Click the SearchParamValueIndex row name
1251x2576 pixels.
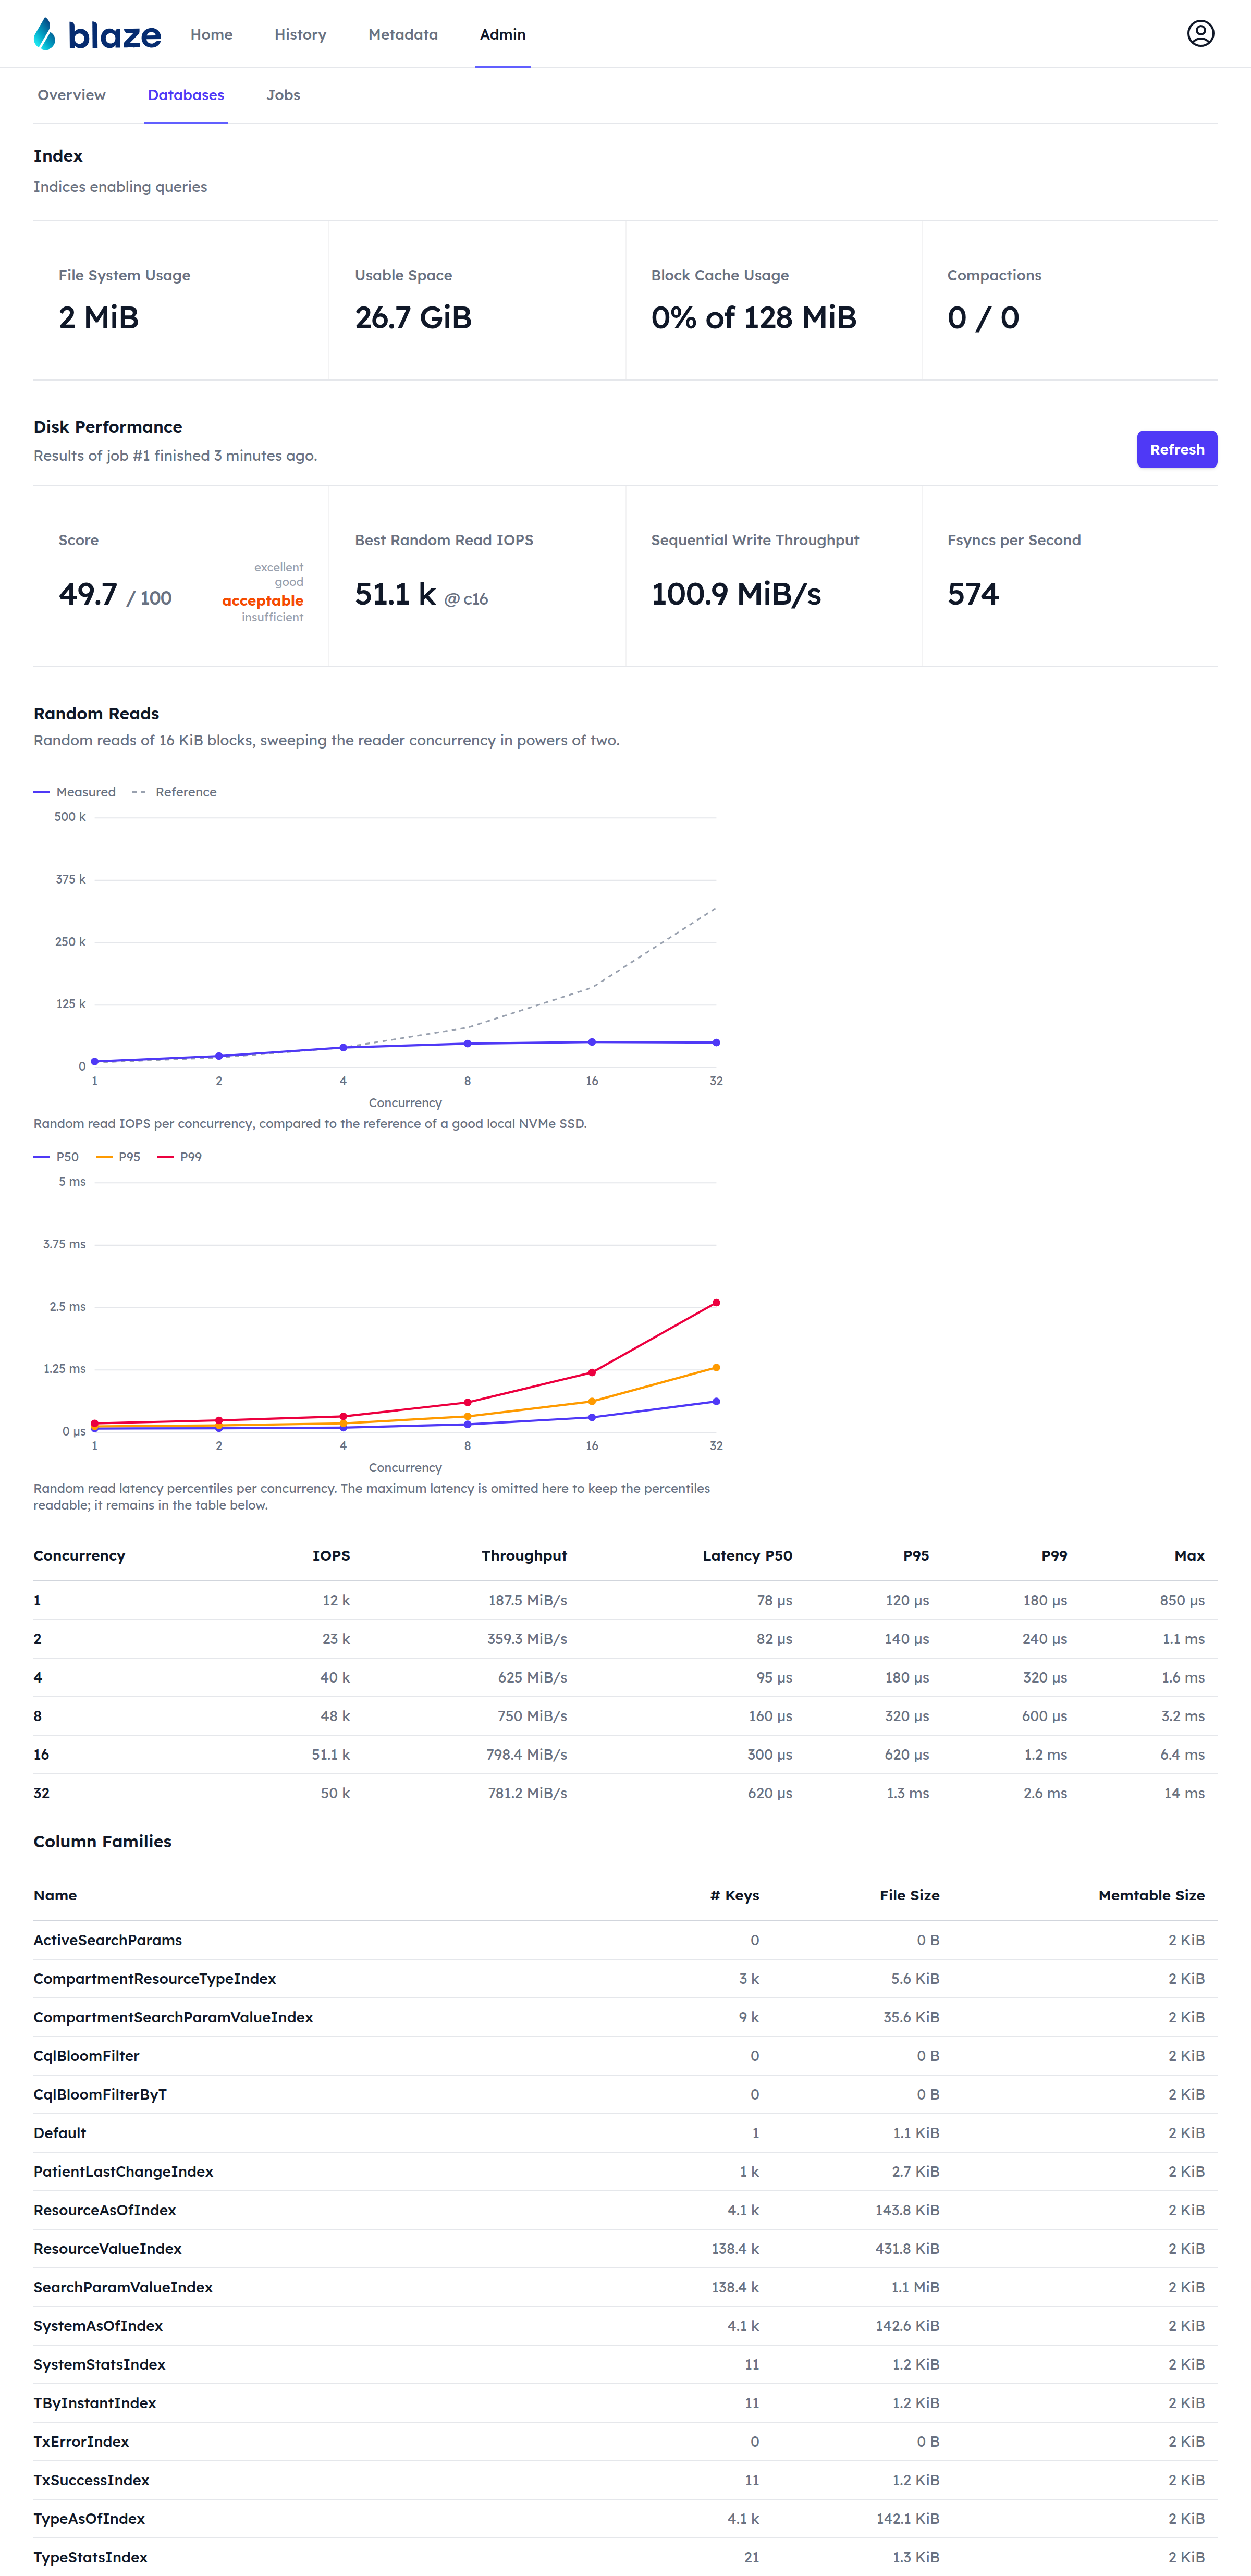[x=123, y=2287]
